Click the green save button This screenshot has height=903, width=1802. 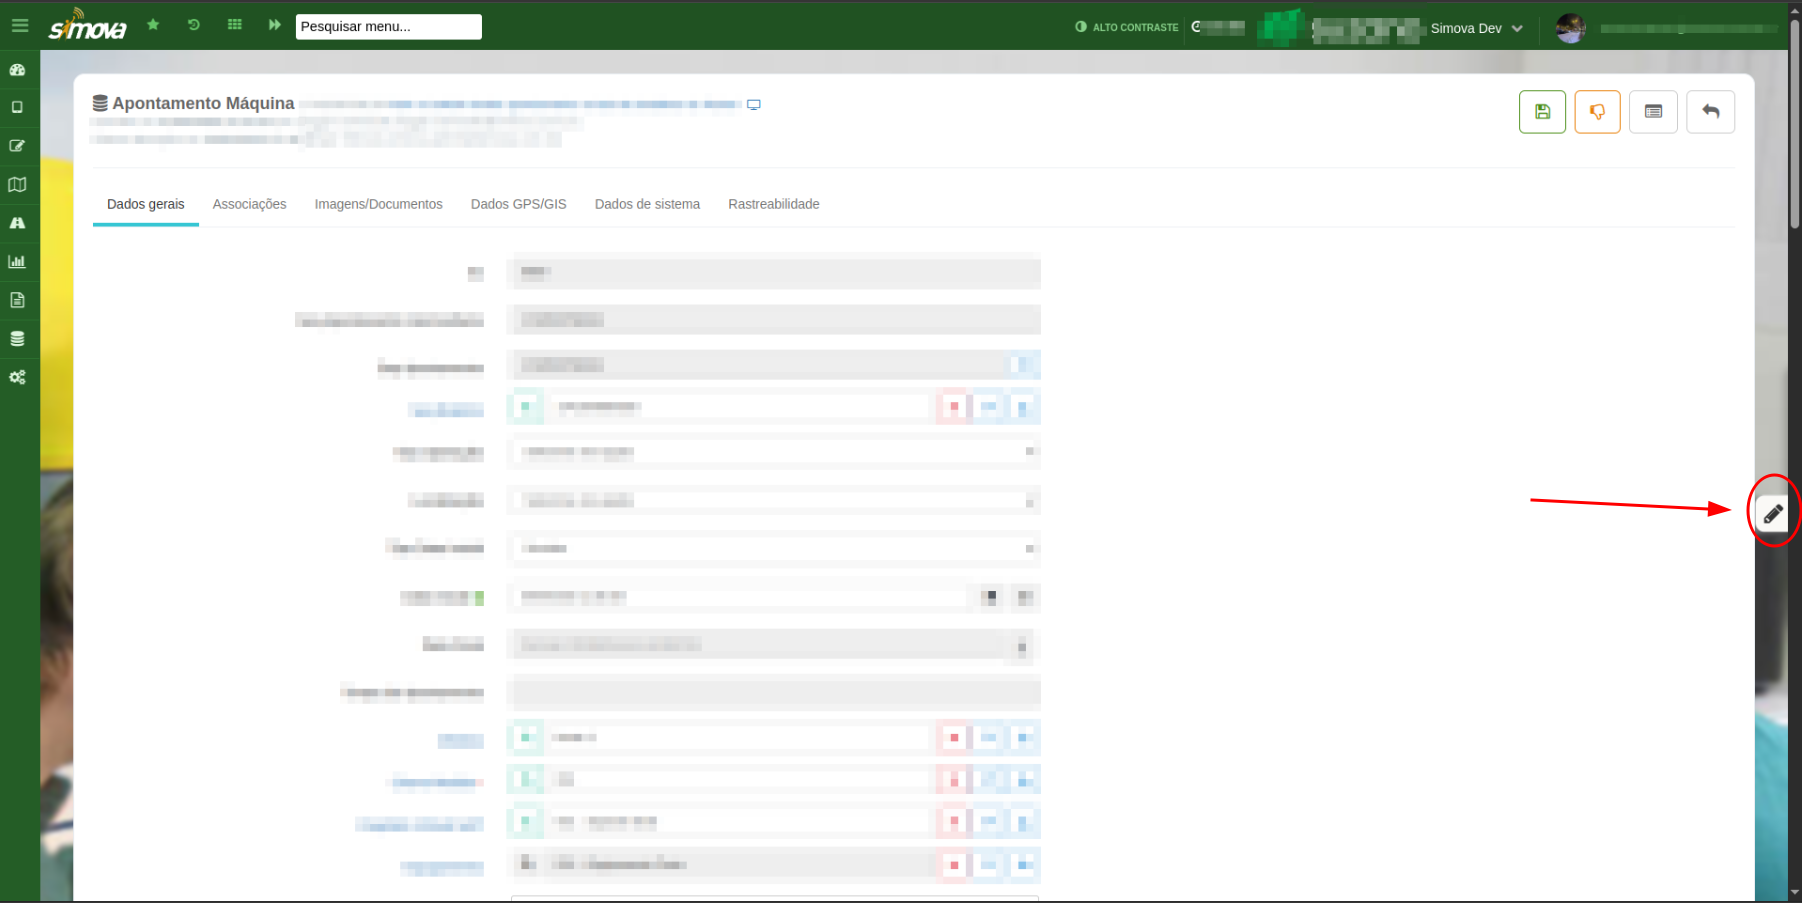[1542, 112]
